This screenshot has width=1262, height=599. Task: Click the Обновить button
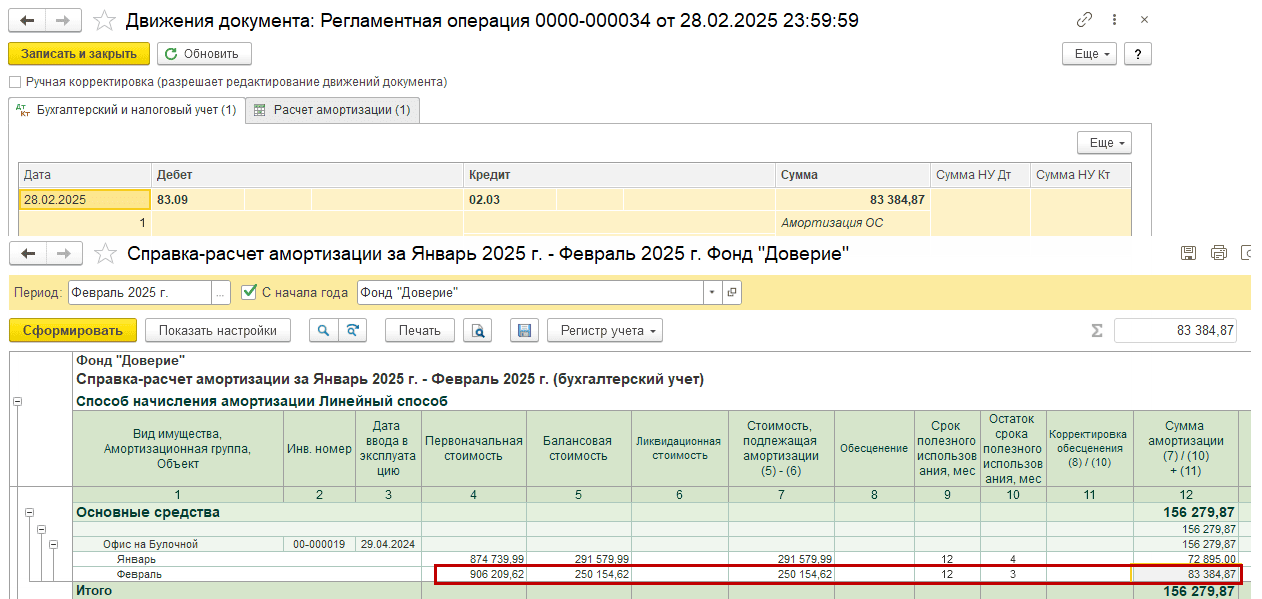coord(204,54)
